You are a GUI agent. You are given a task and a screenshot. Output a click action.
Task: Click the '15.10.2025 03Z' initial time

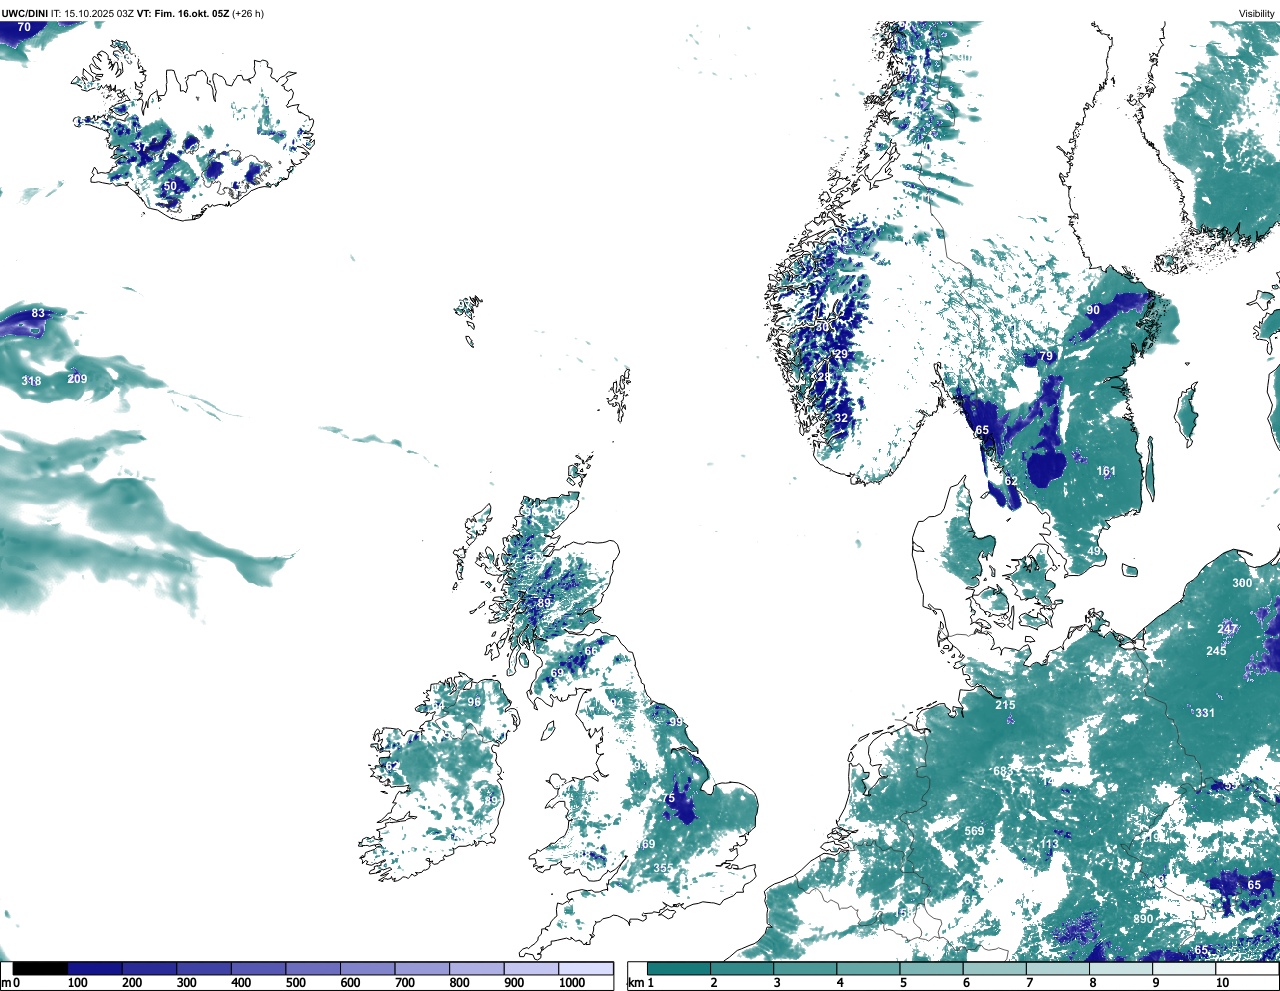click(x=99, y=14)
